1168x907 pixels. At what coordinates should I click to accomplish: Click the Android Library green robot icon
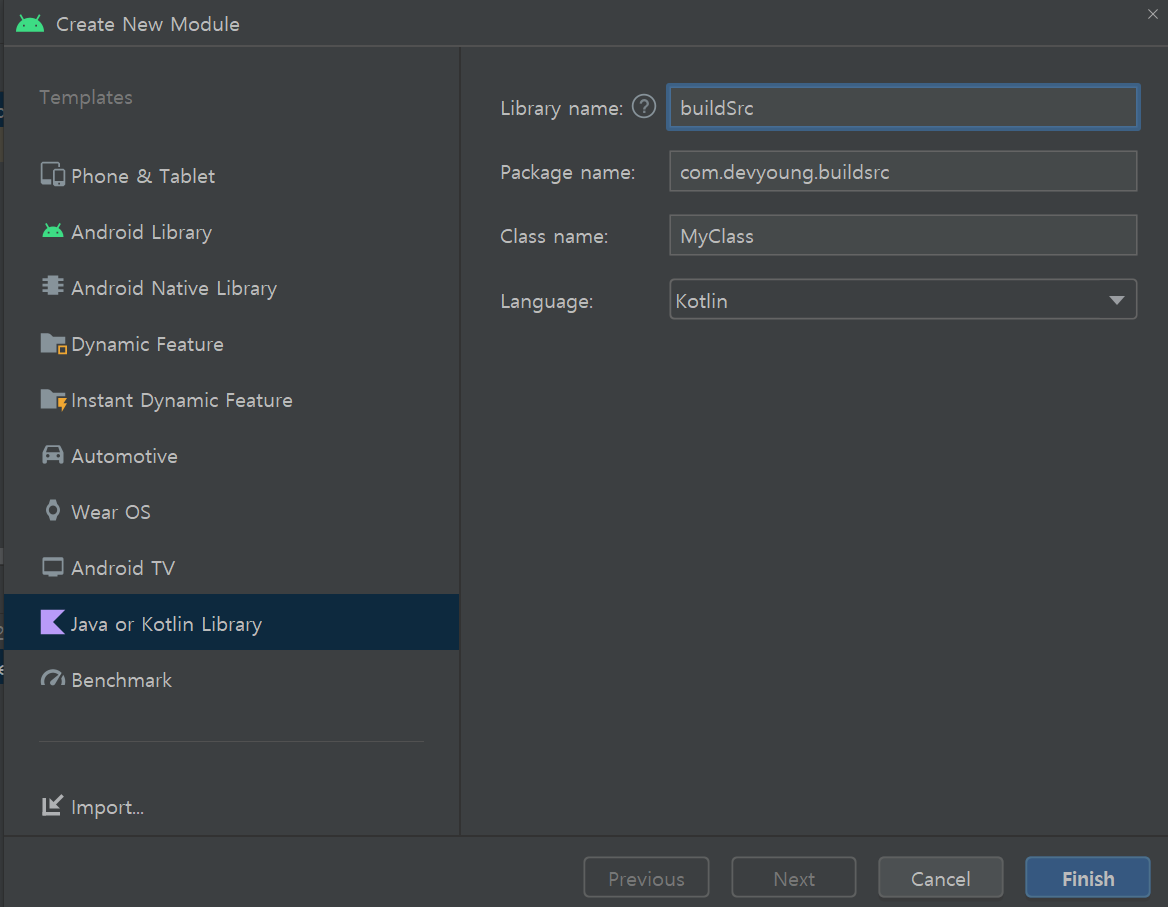pyautogui.click(x=52, y=231)
